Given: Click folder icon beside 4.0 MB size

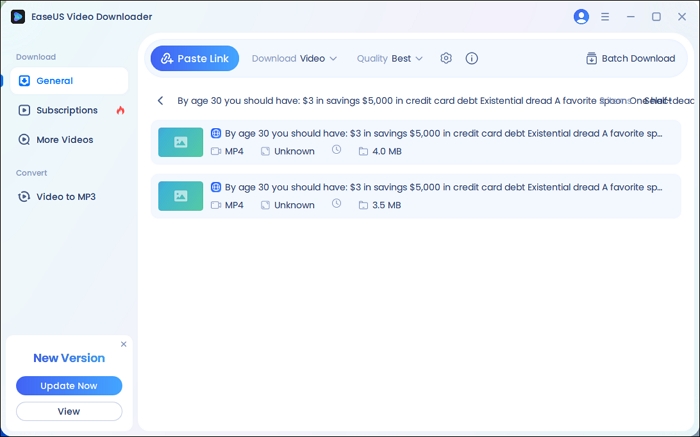Looking at the screenshot, I should tap(363, 152).
